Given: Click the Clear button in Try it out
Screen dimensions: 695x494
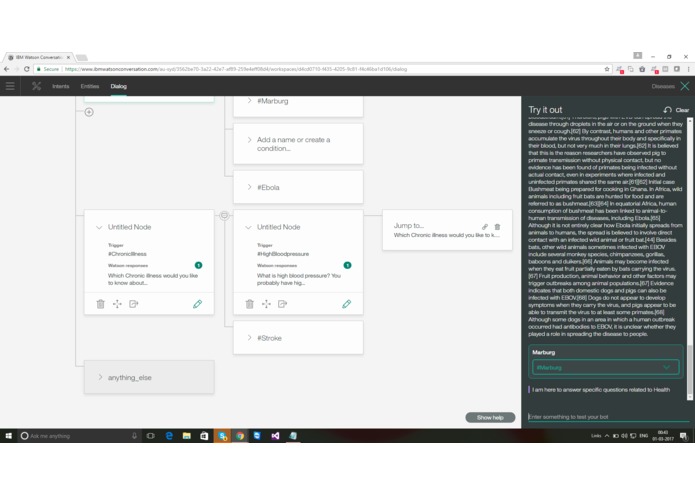Looking at the screenshot, I should [682, 110].
